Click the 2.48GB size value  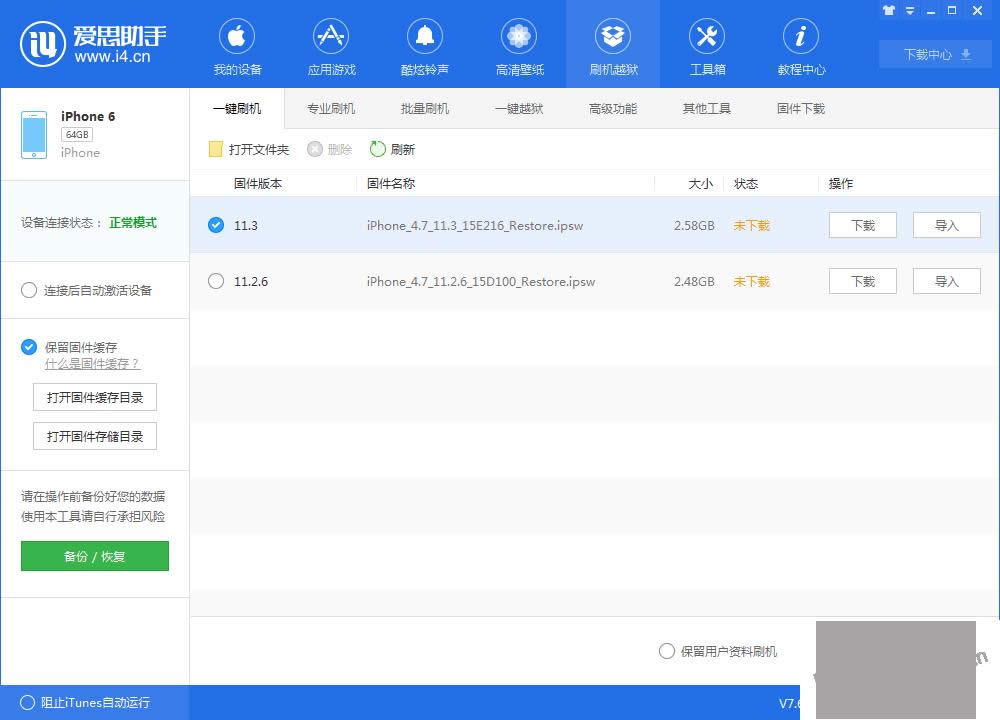point(695,282)
